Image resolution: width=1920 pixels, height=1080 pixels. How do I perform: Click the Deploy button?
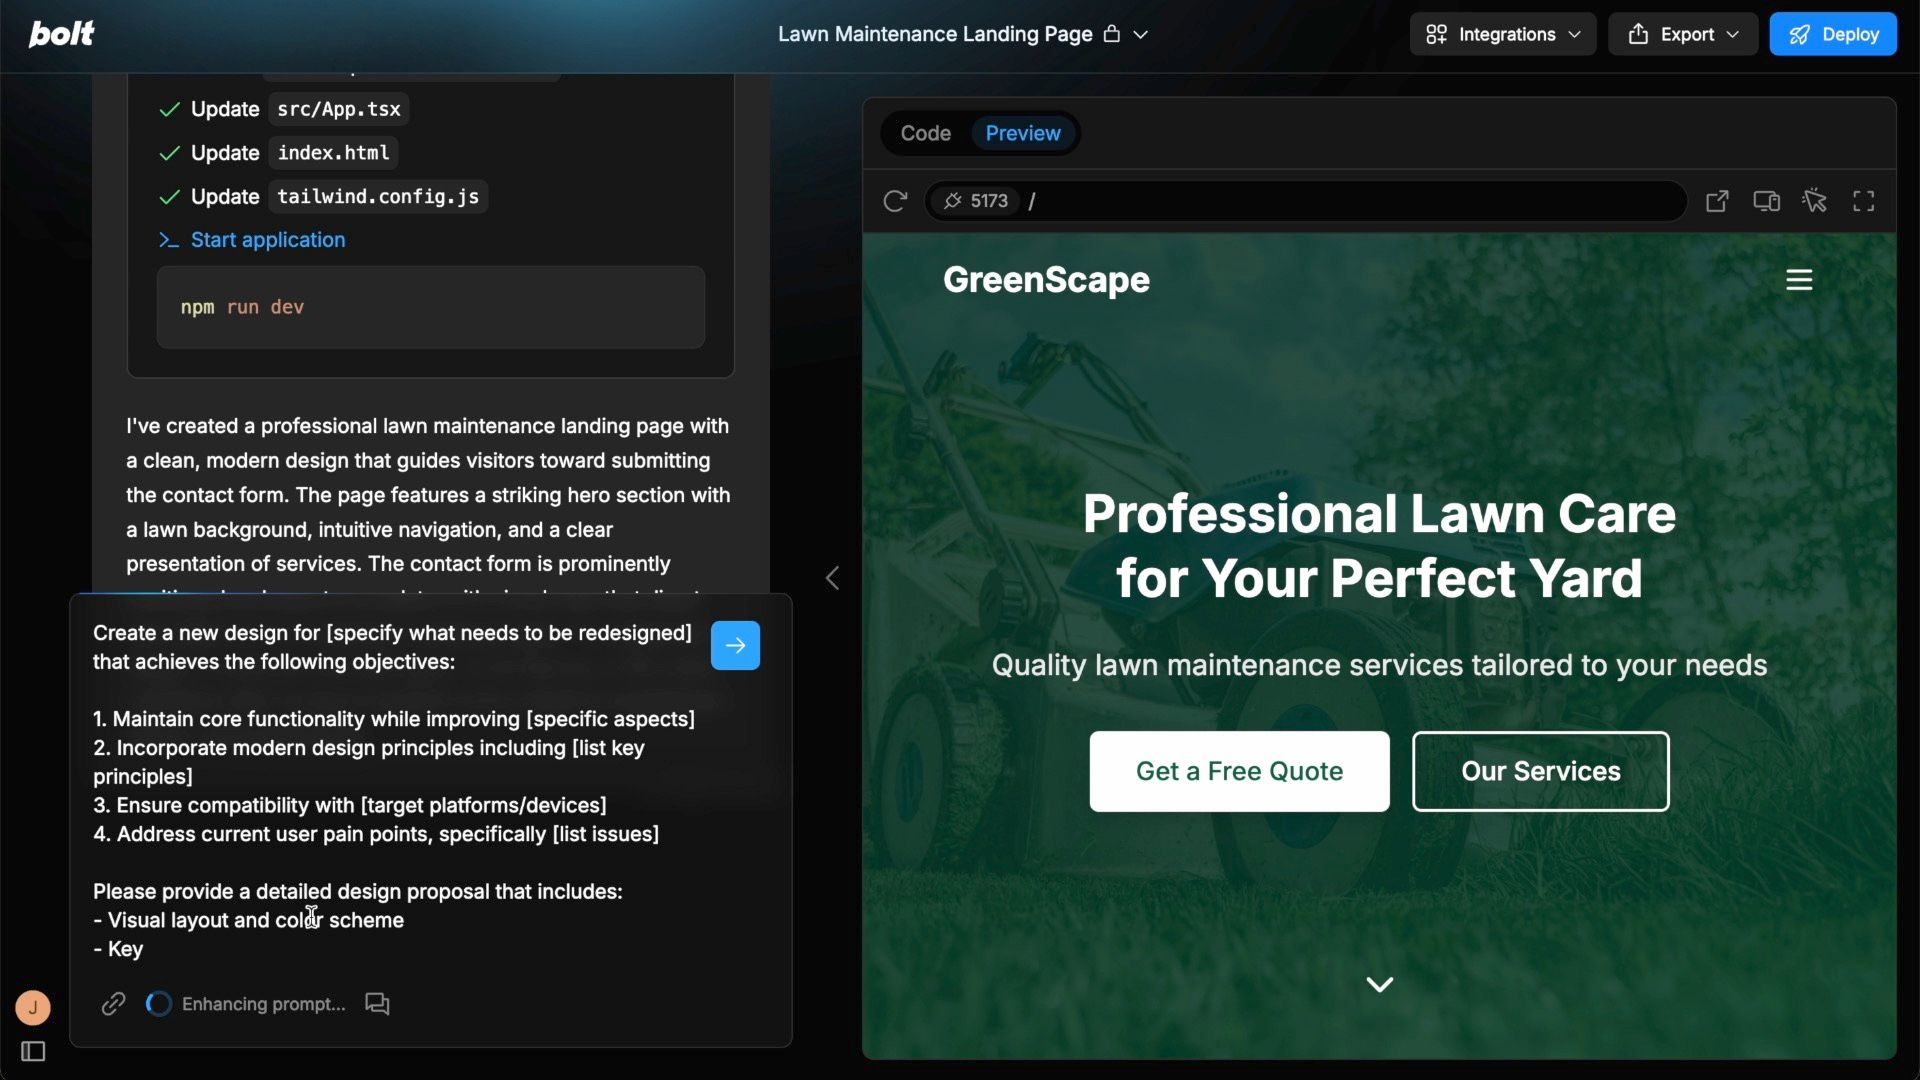(1833, 34)
